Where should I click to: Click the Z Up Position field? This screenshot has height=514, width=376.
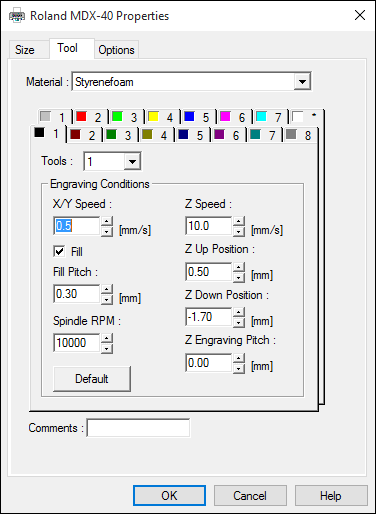[209, 272]
